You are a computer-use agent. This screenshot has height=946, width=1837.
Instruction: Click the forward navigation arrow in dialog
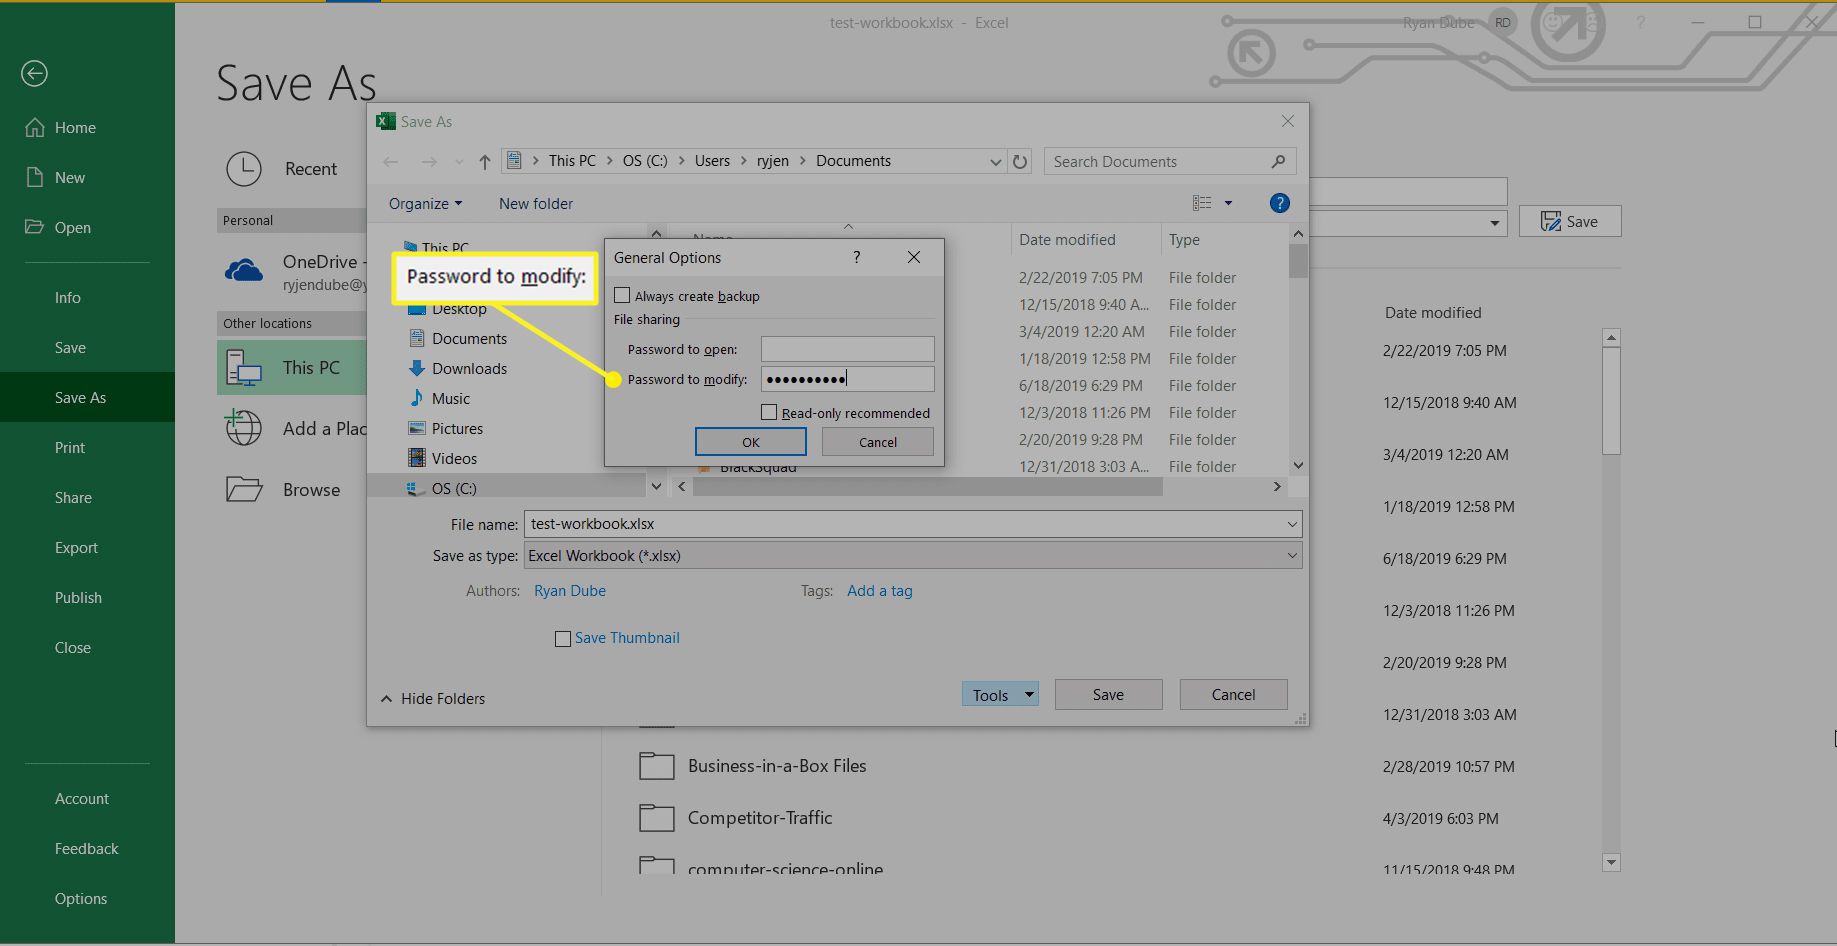(x=429, y=161)
